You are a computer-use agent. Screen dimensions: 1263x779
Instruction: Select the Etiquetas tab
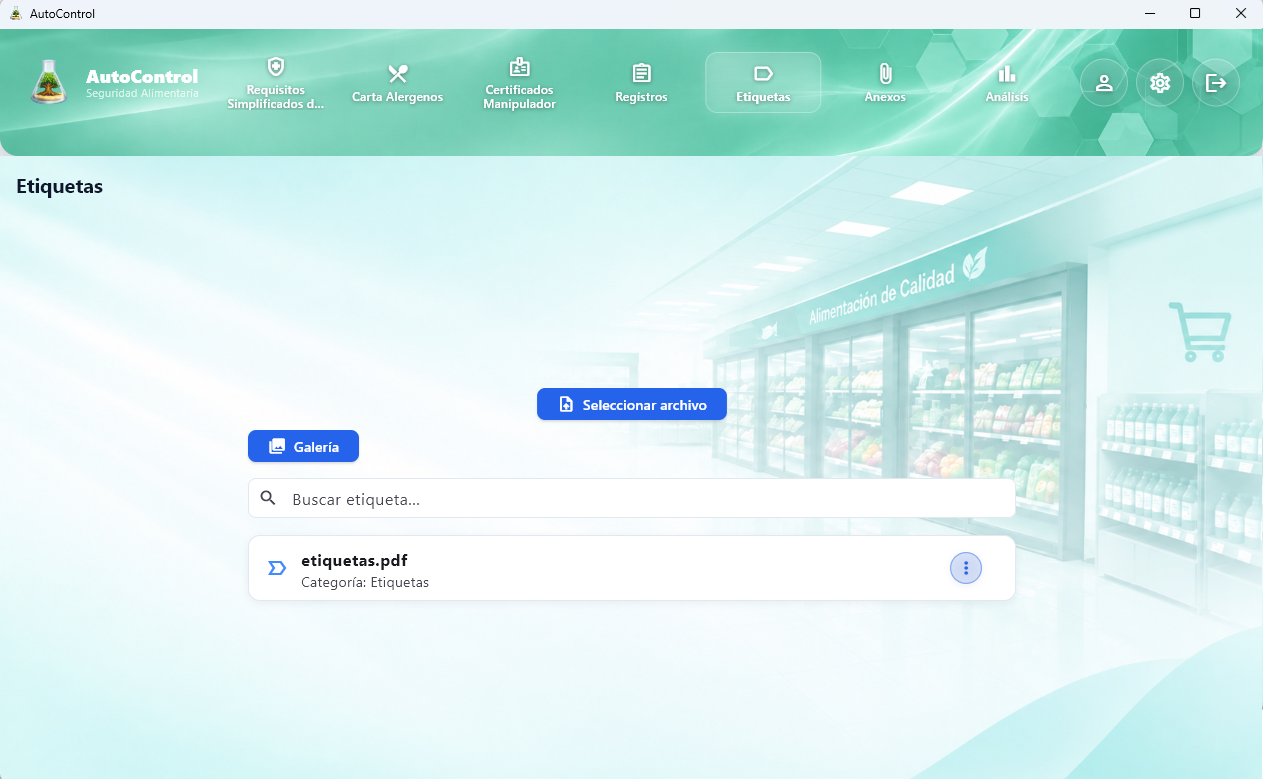763,82
